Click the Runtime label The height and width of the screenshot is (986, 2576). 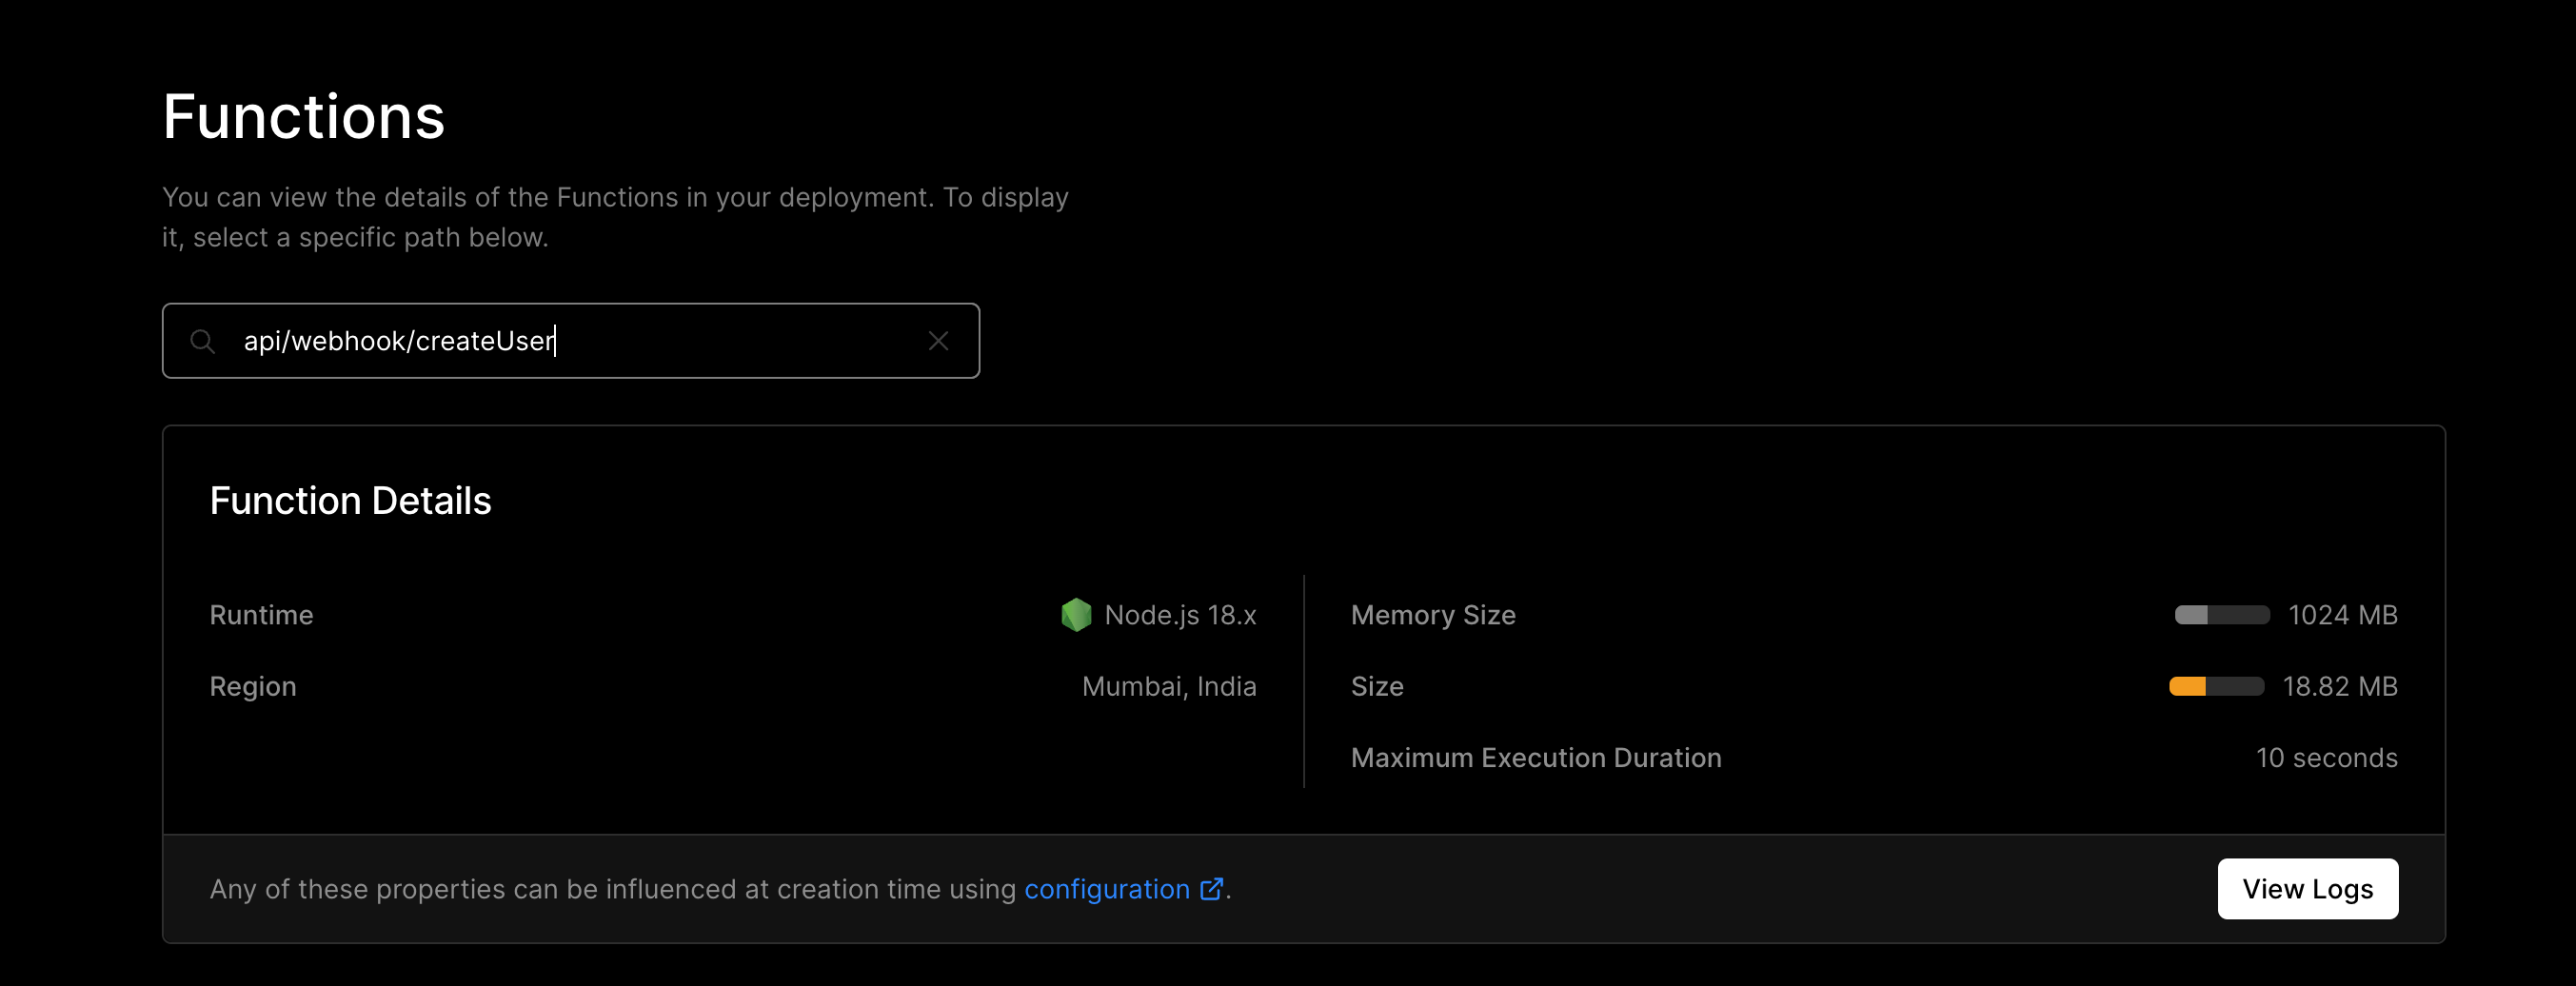point(261,615)
